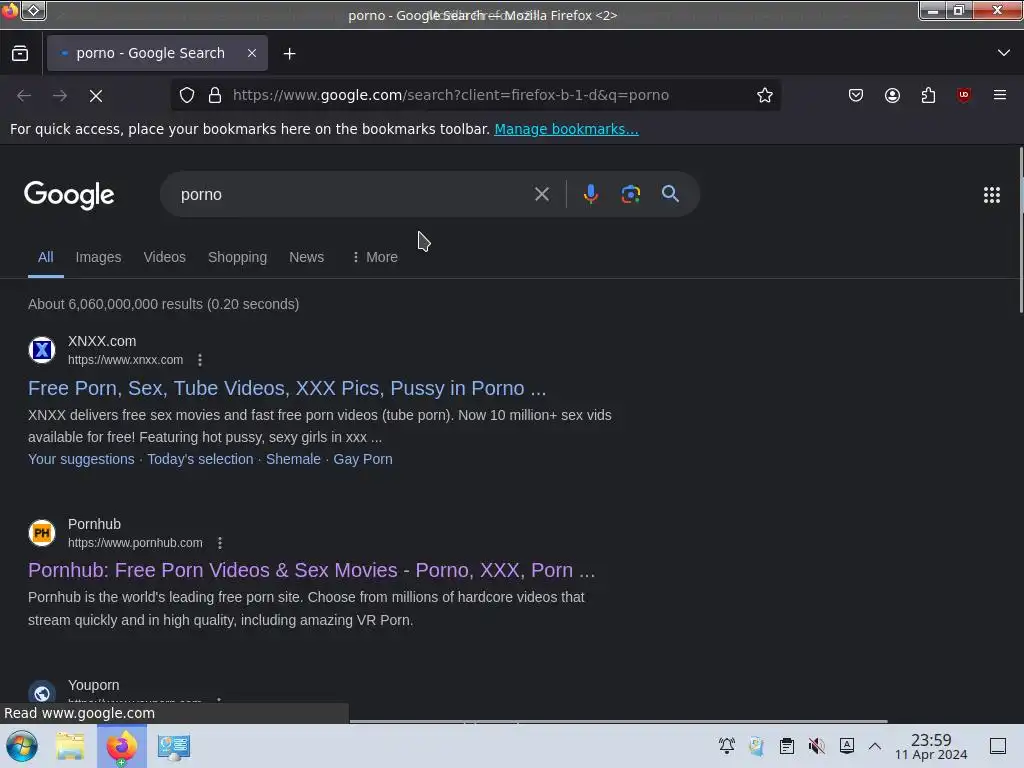The image size is (1024, 768).
Task: Open the system settings taskbar app
Action: click(x=174, y=746)
